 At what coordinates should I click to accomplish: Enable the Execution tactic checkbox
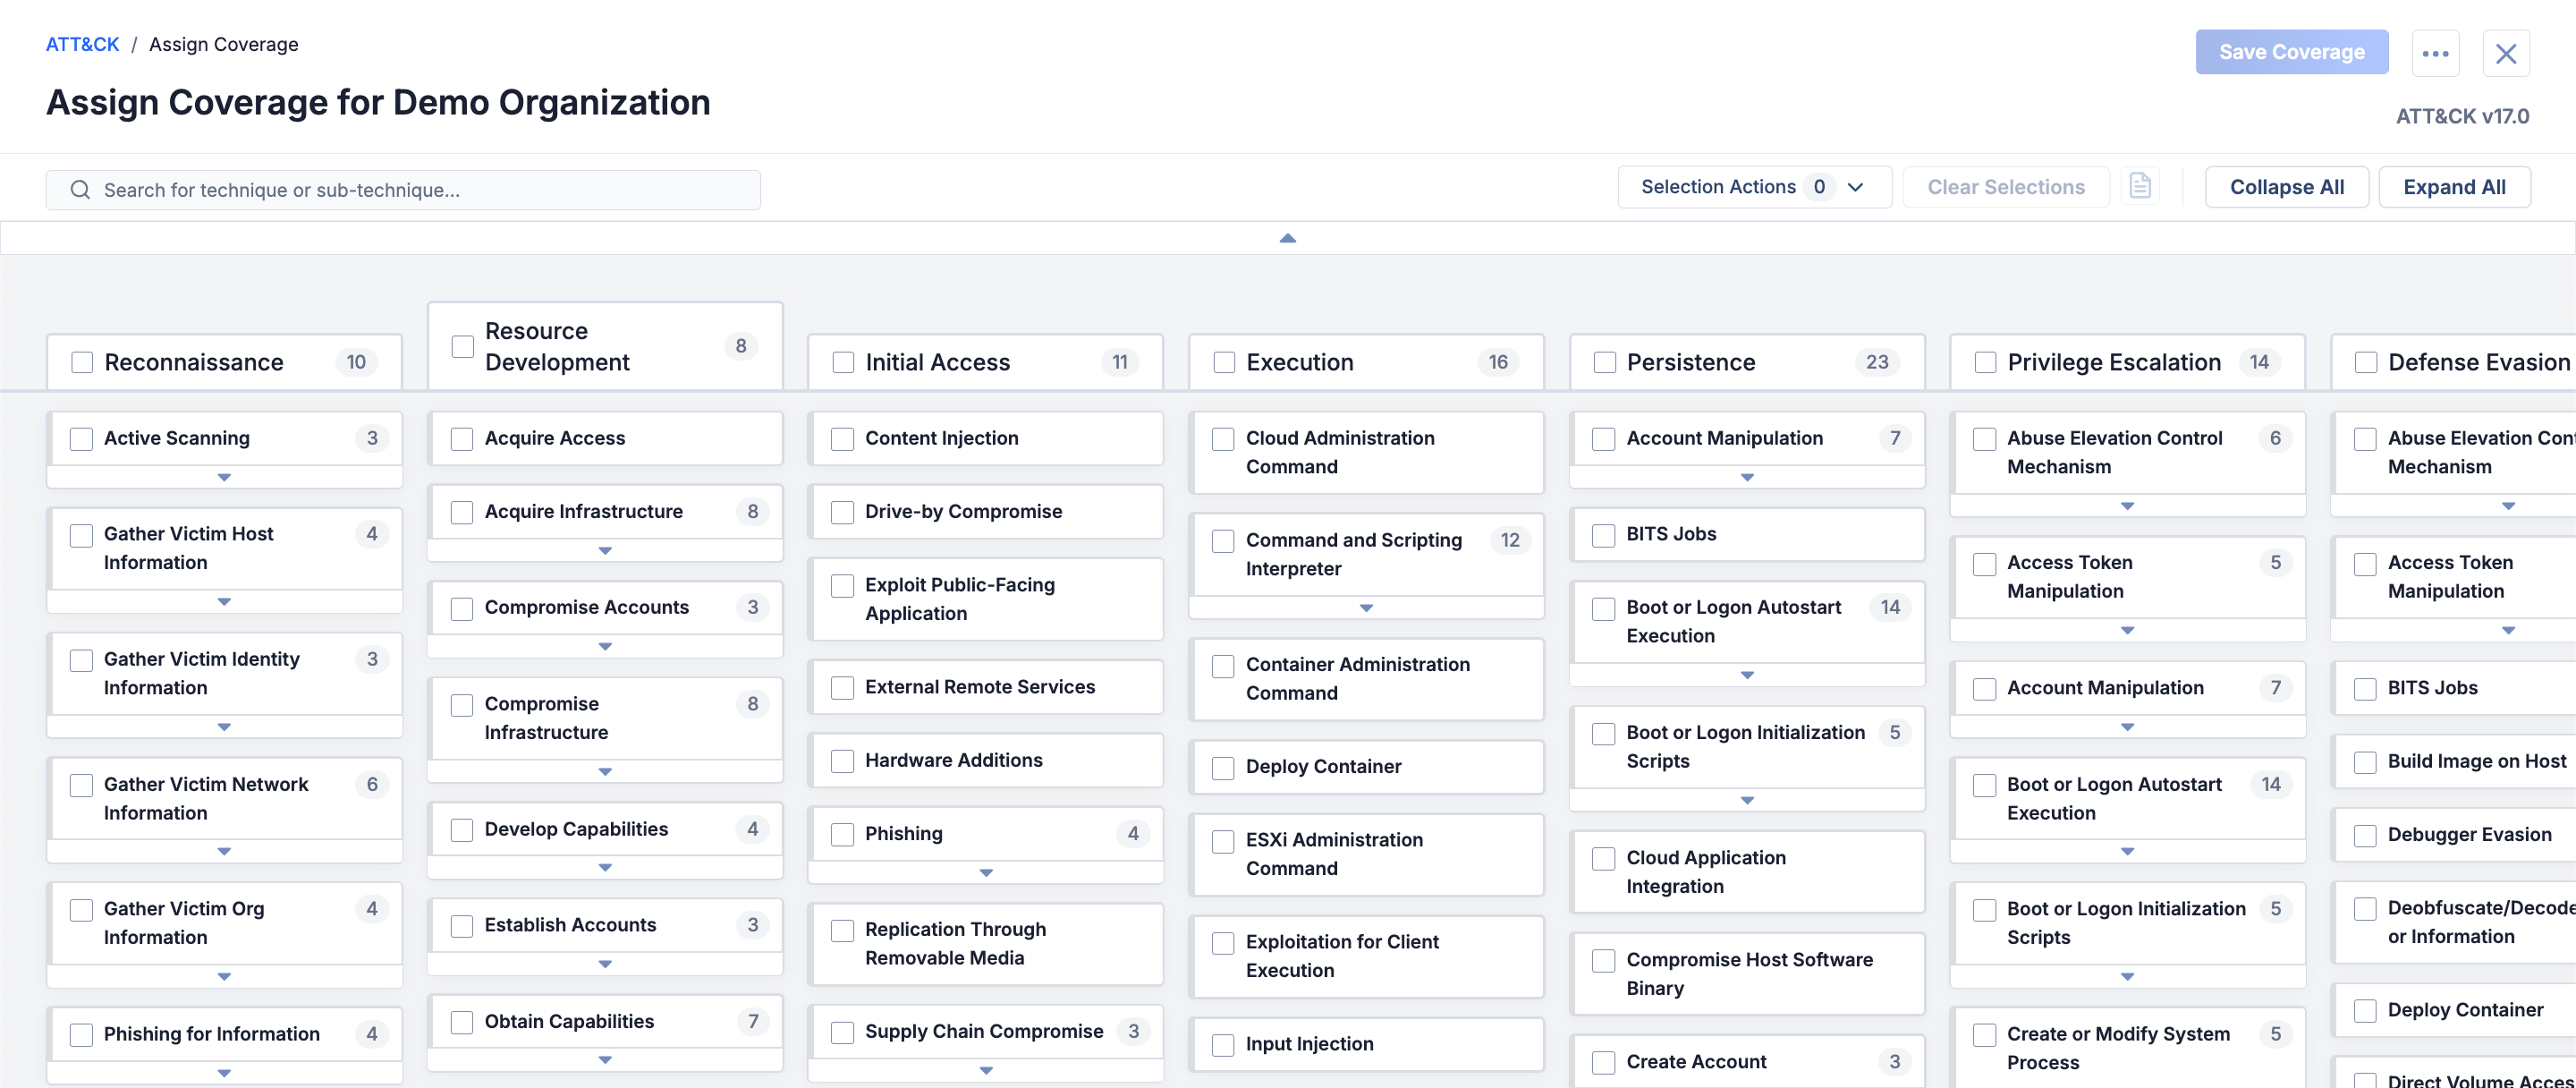[1223, 362]
